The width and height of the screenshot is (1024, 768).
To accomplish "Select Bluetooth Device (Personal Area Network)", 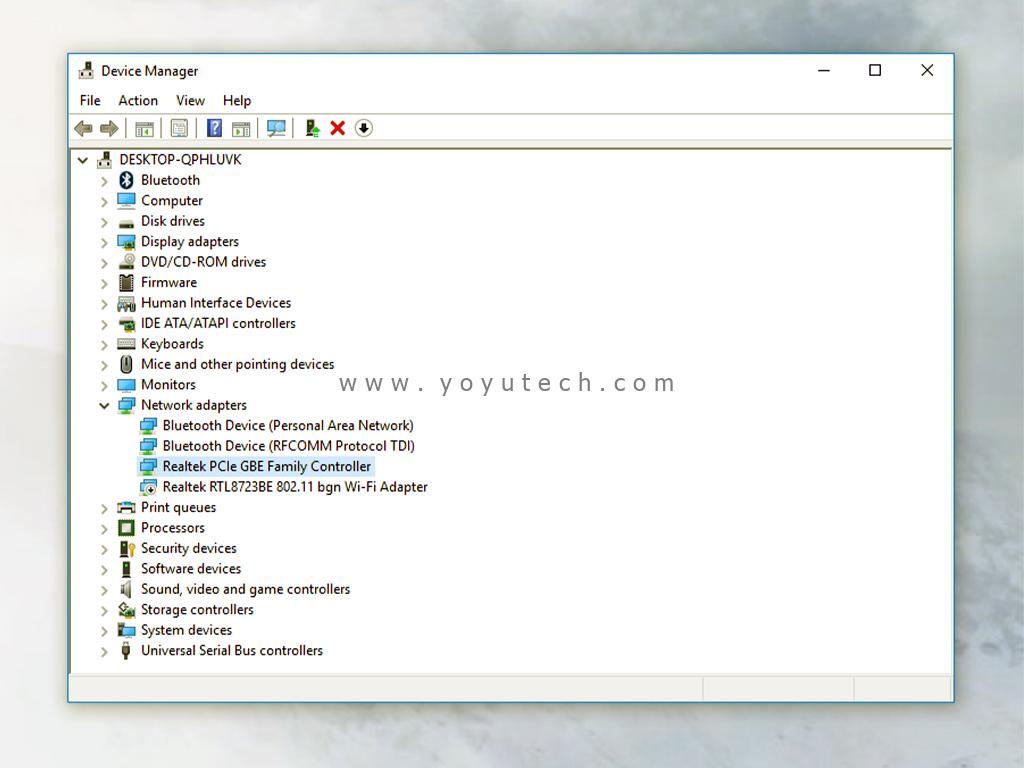I will [x=288, y=426].
